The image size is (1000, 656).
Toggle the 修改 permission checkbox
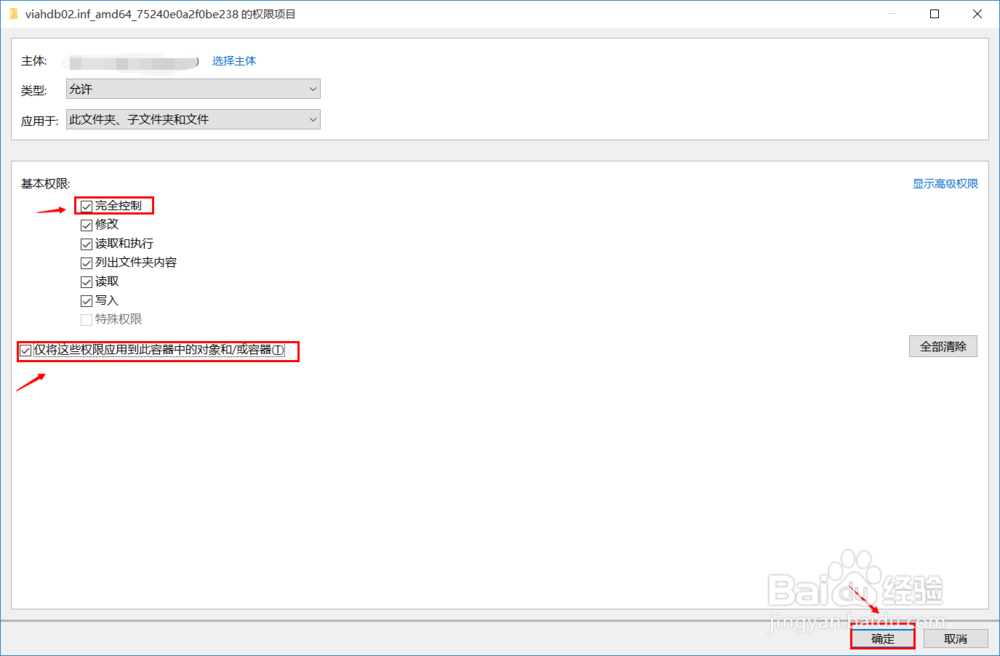[86, 225]
